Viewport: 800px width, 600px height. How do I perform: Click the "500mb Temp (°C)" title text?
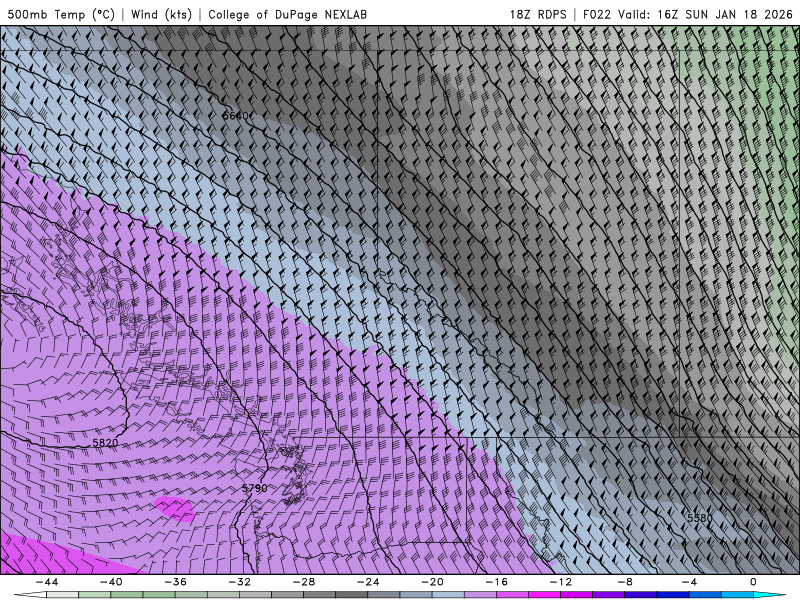point(61,14)
